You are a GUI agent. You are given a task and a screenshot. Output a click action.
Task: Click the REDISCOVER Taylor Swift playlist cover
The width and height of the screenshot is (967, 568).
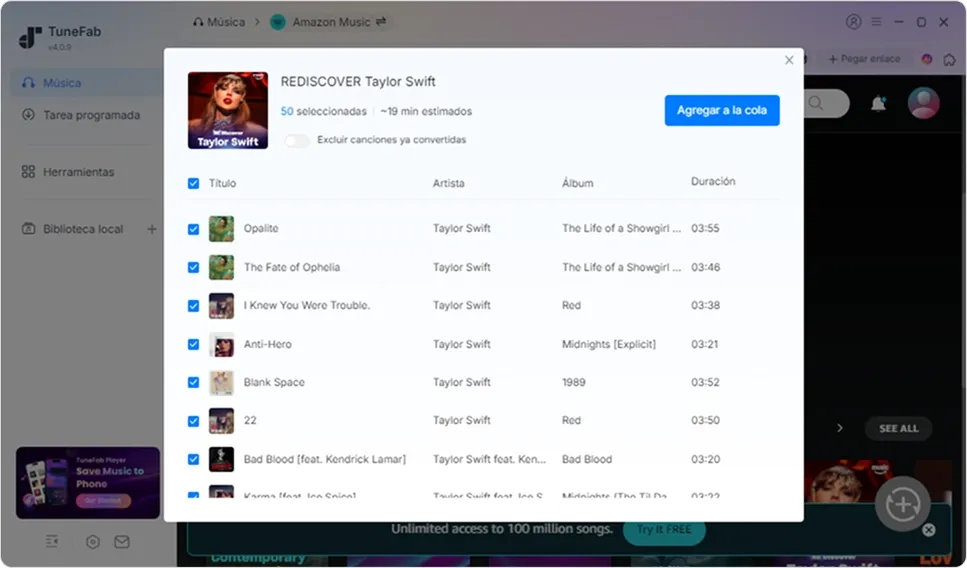click(x=228, y=110)
